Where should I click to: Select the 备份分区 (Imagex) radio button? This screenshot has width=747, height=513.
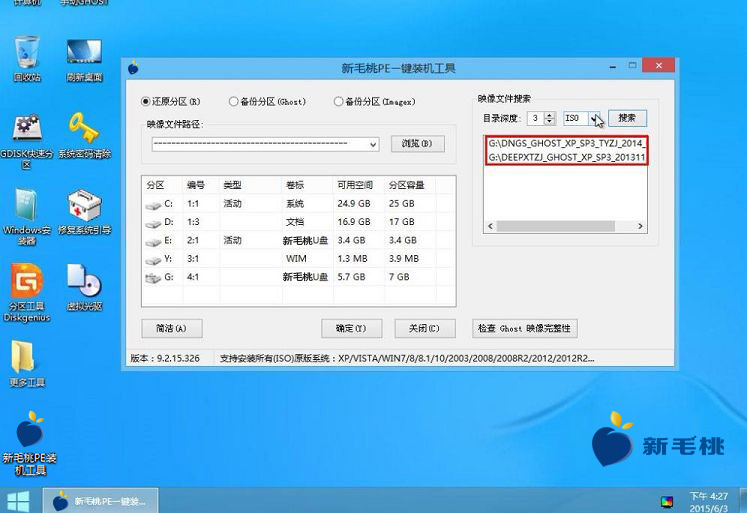tap(338, 101)
